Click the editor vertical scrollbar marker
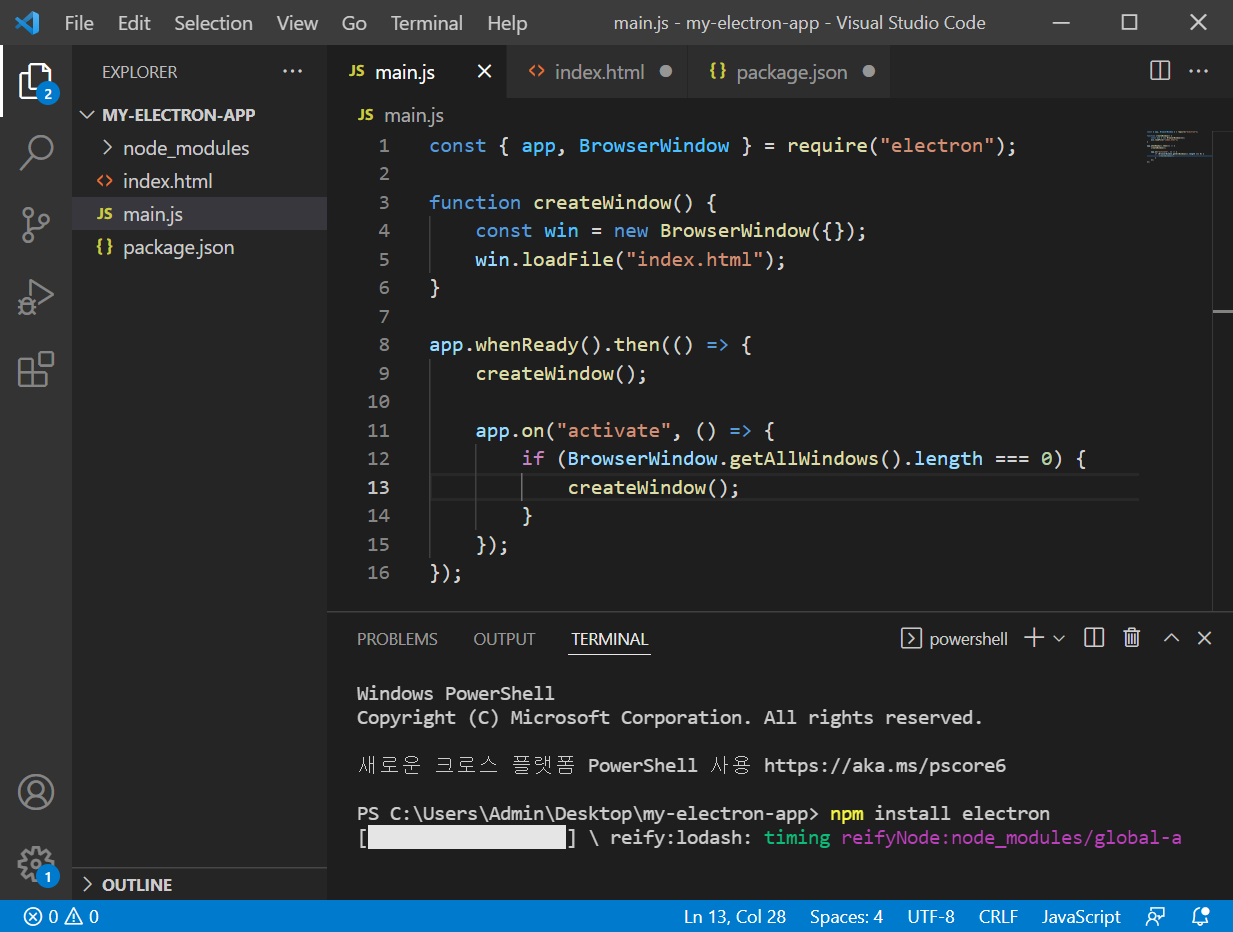 (x=1222, y=312)
